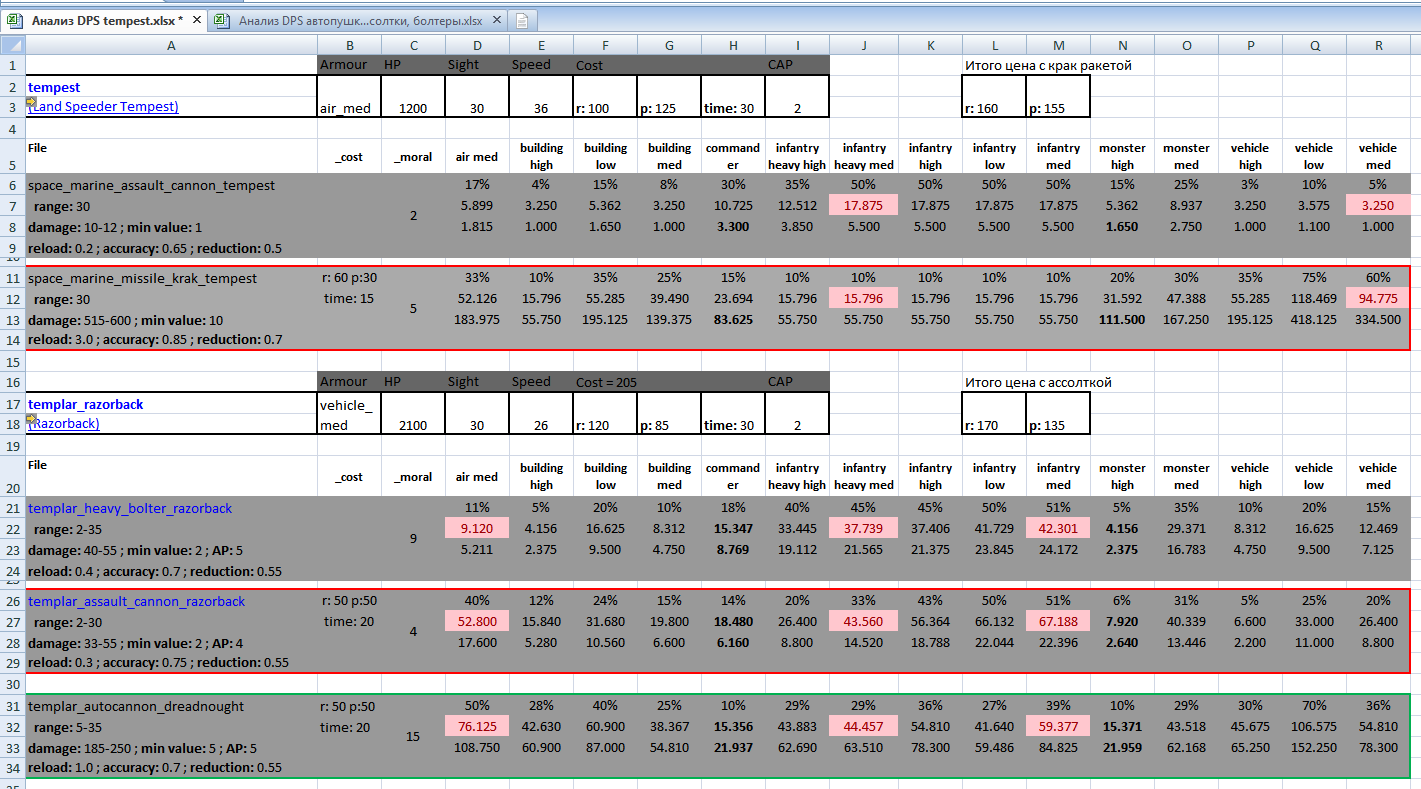Select 'damage: 33-55 ; min value: 2 ; AP: 4' cell
The image size is (1421, 789).
171,642
